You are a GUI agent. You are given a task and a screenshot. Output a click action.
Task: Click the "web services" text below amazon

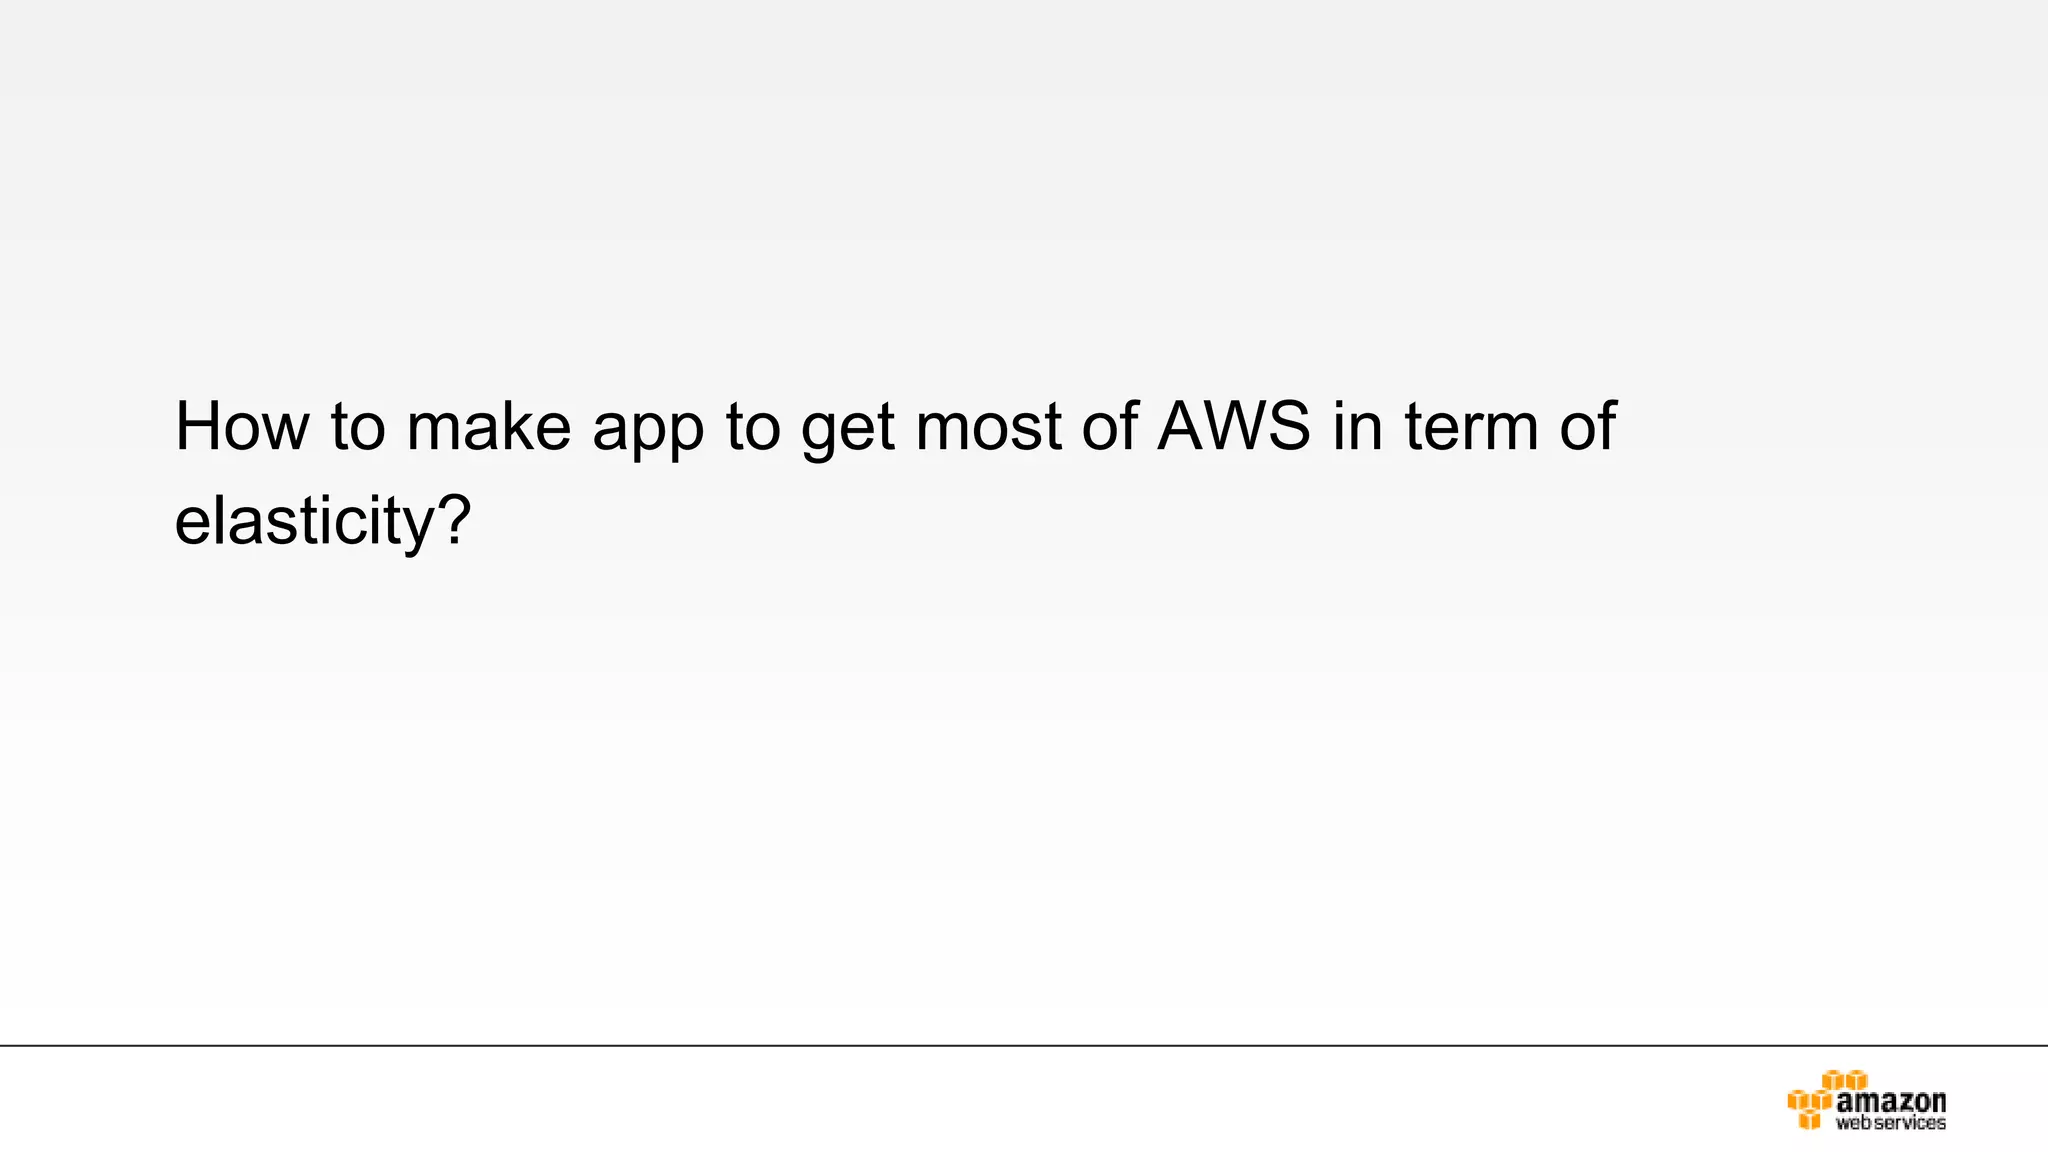1891,1123
